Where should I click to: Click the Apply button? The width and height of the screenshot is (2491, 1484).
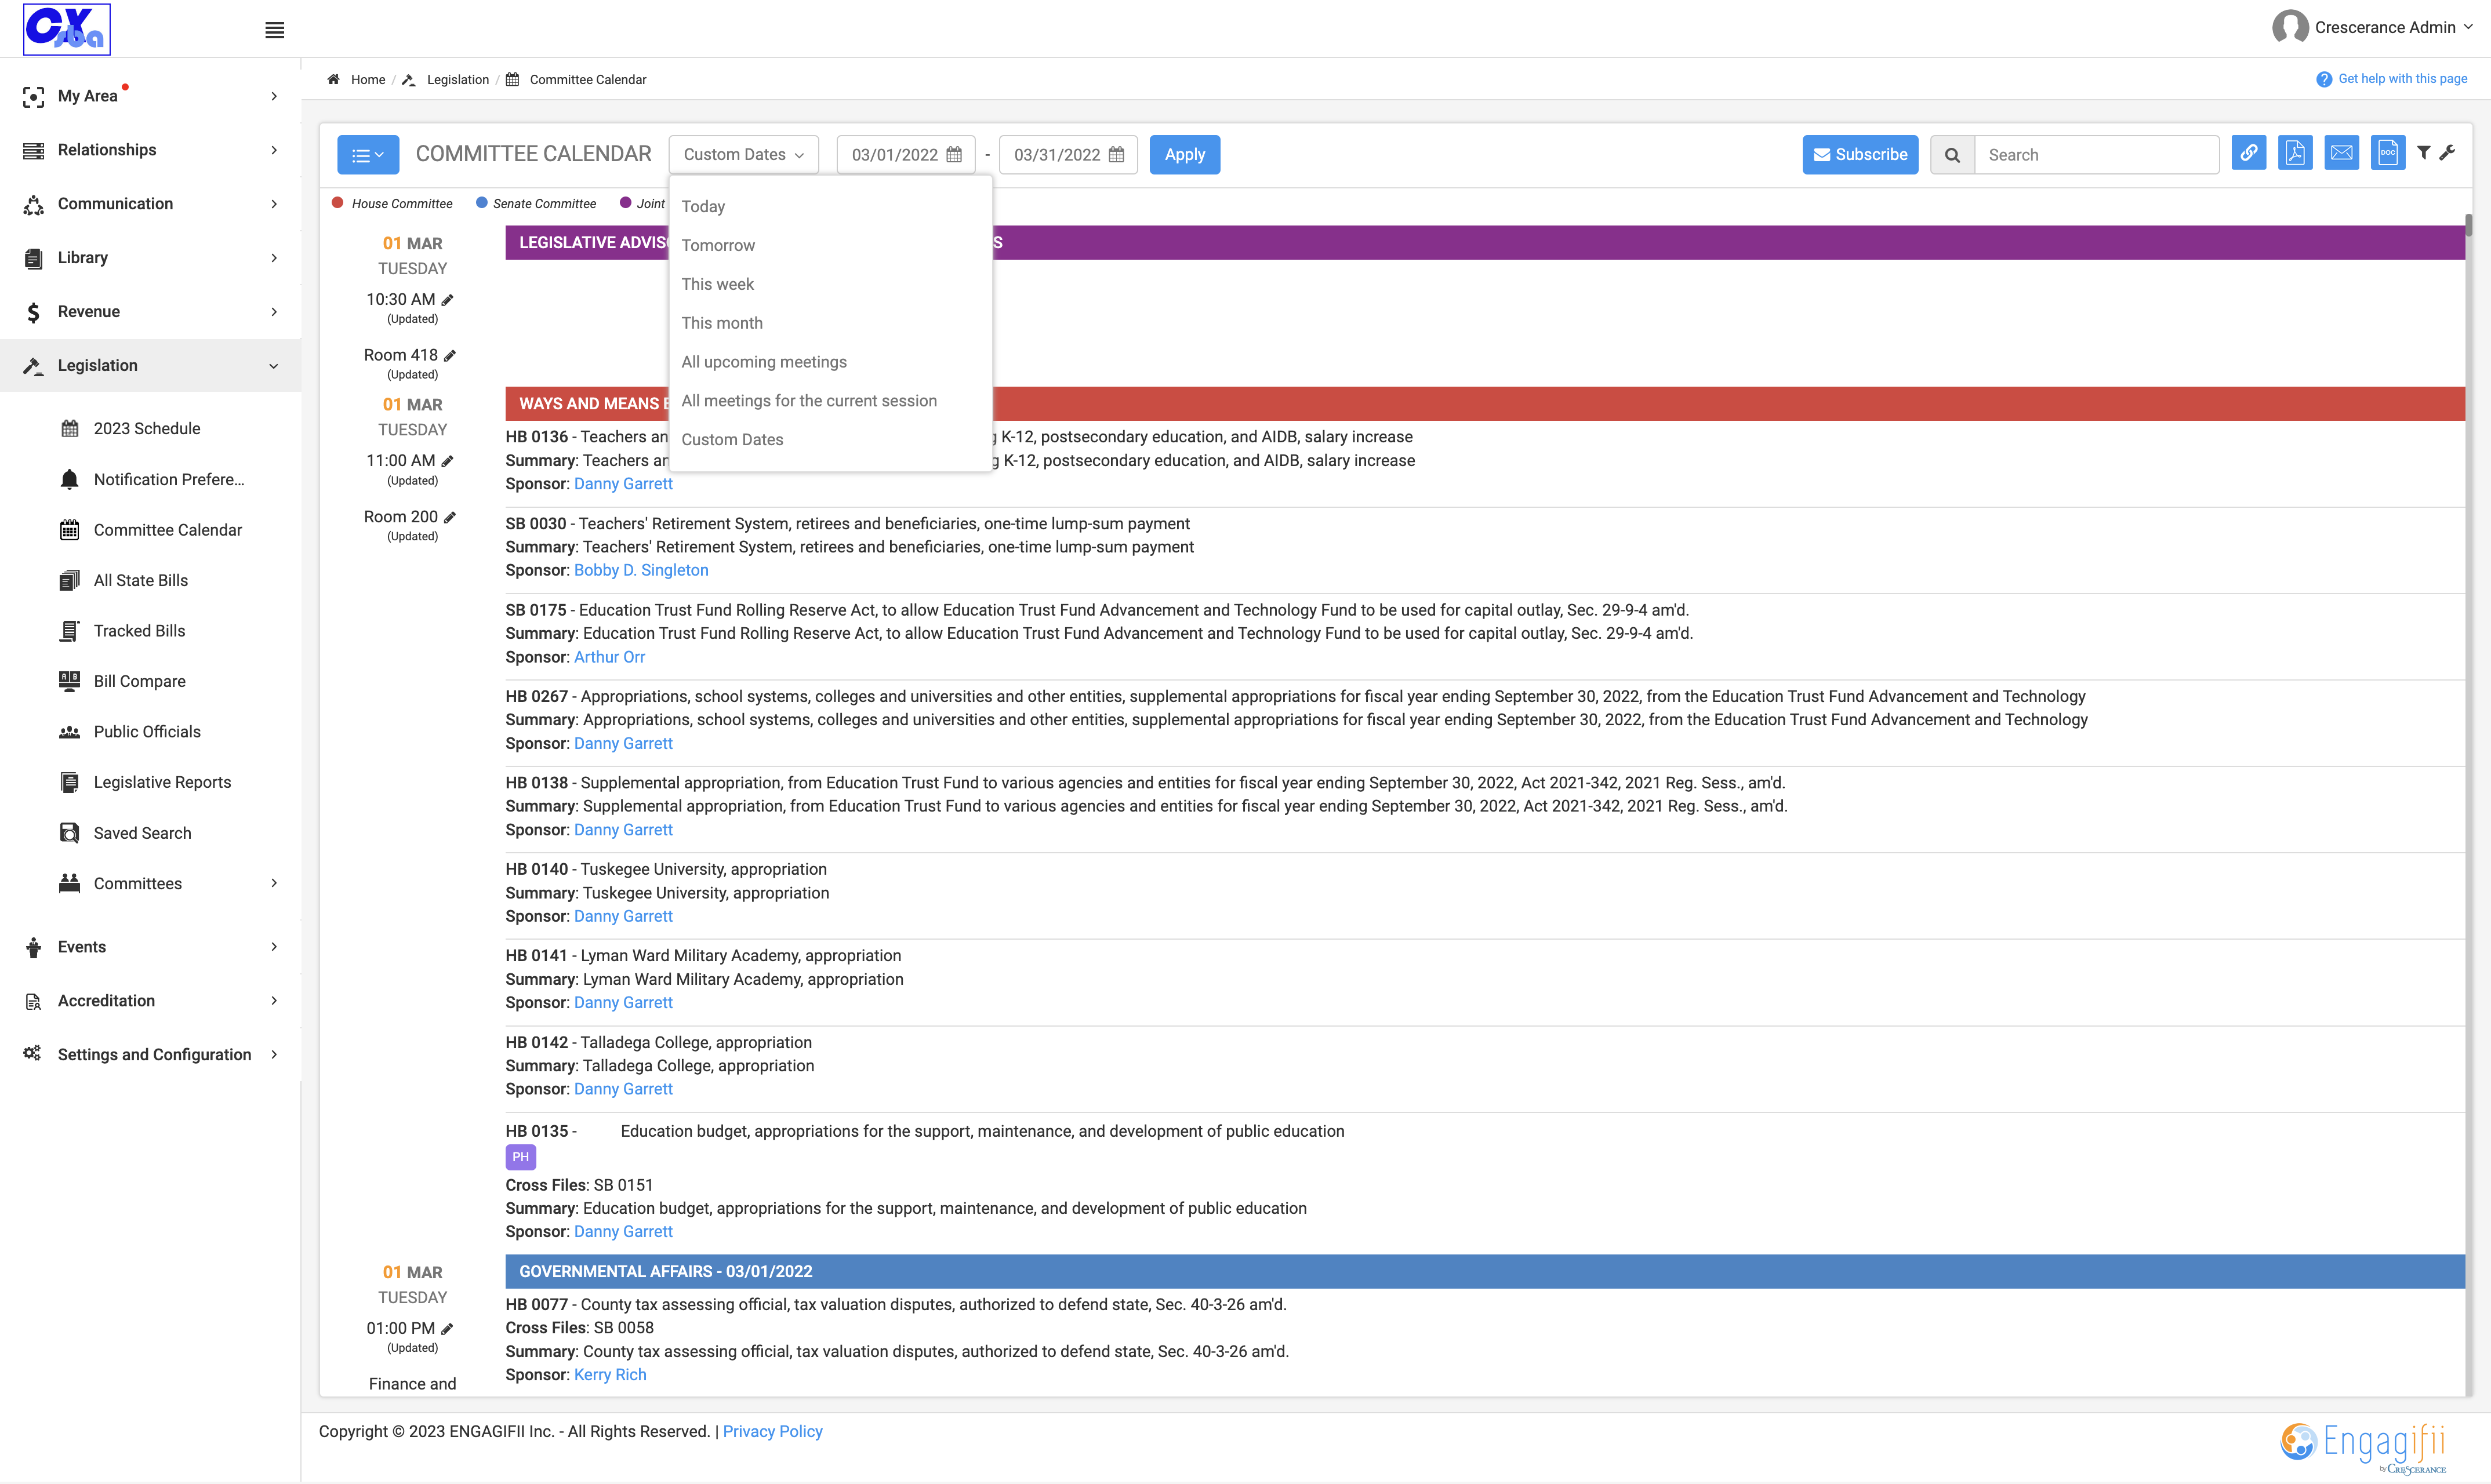click(x=1184, y=155)
